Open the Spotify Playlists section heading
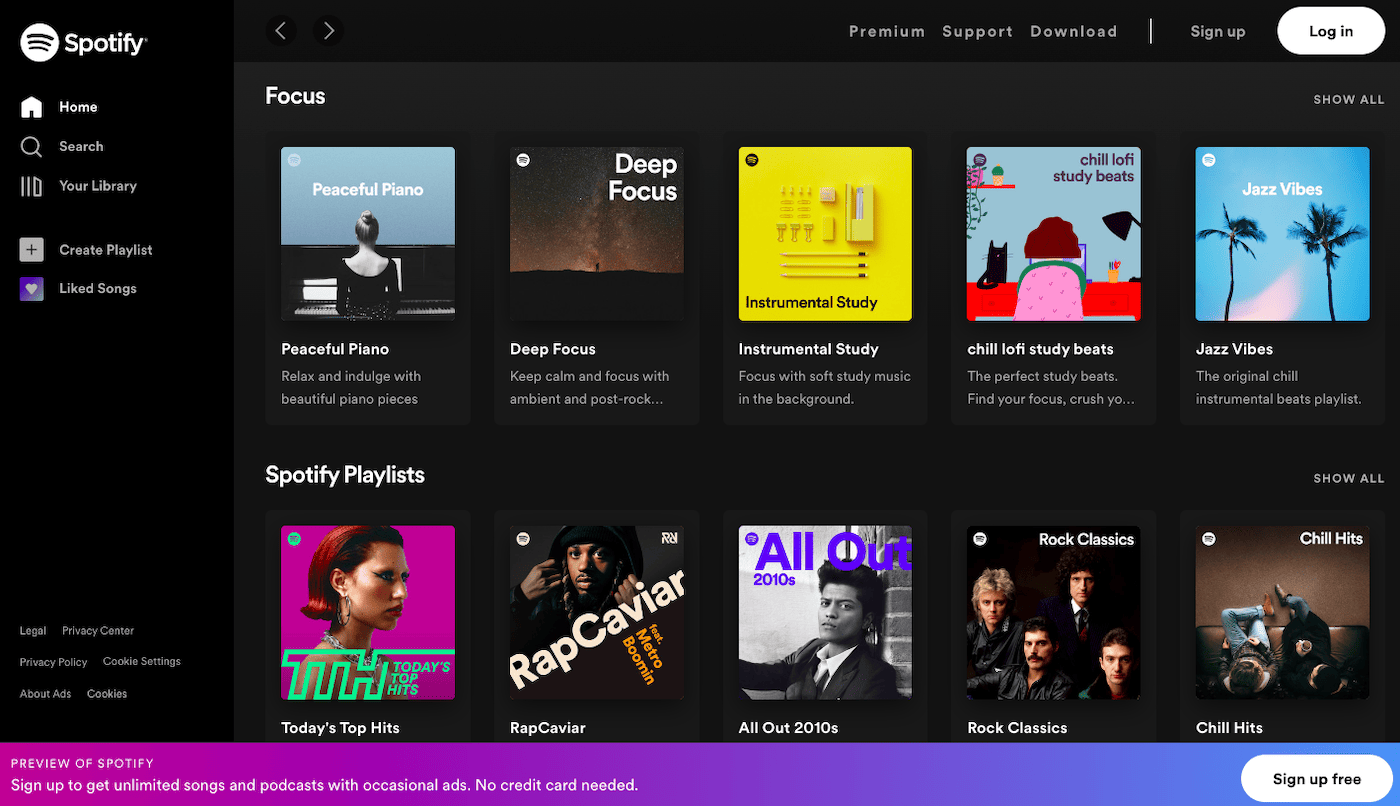 pos(345,475)
